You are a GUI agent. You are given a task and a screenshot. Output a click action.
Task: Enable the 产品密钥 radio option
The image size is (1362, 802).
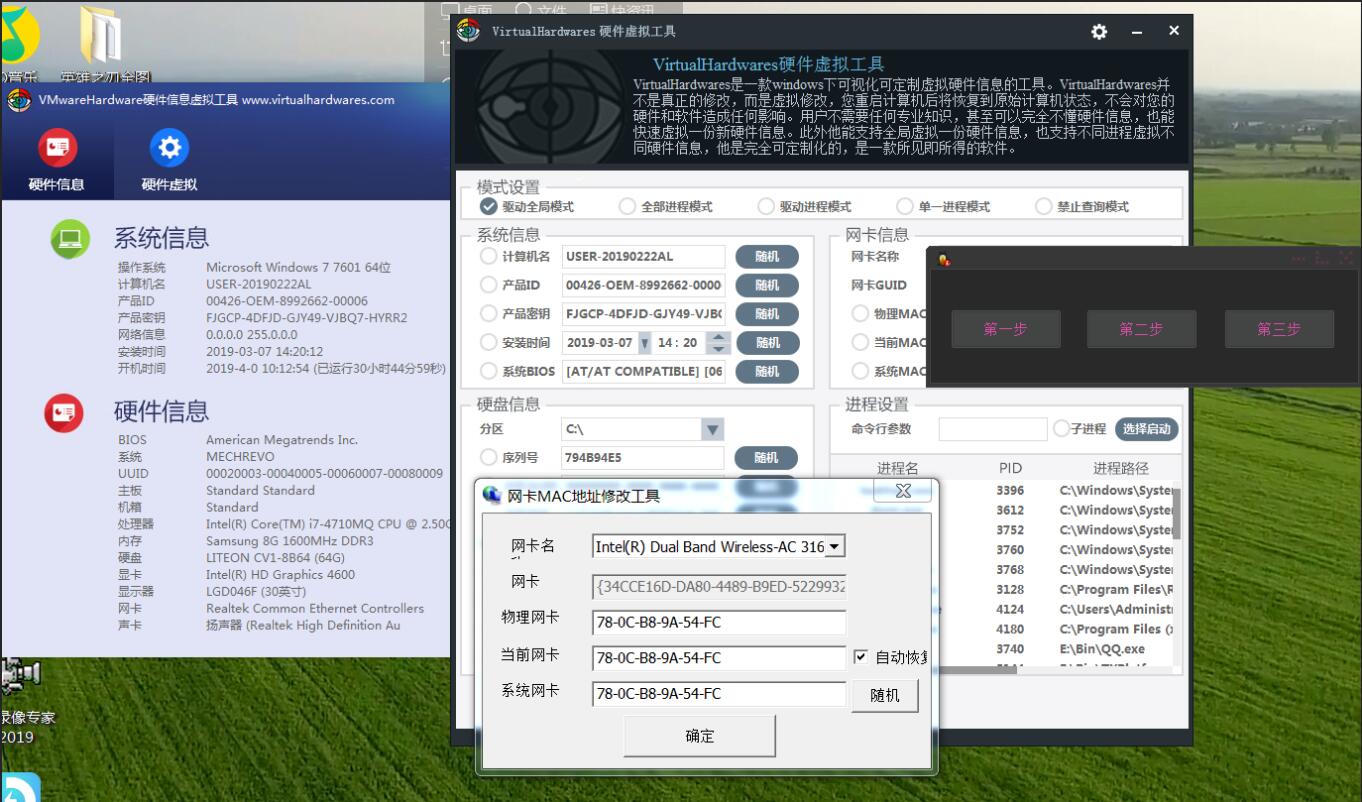point(488,313)
